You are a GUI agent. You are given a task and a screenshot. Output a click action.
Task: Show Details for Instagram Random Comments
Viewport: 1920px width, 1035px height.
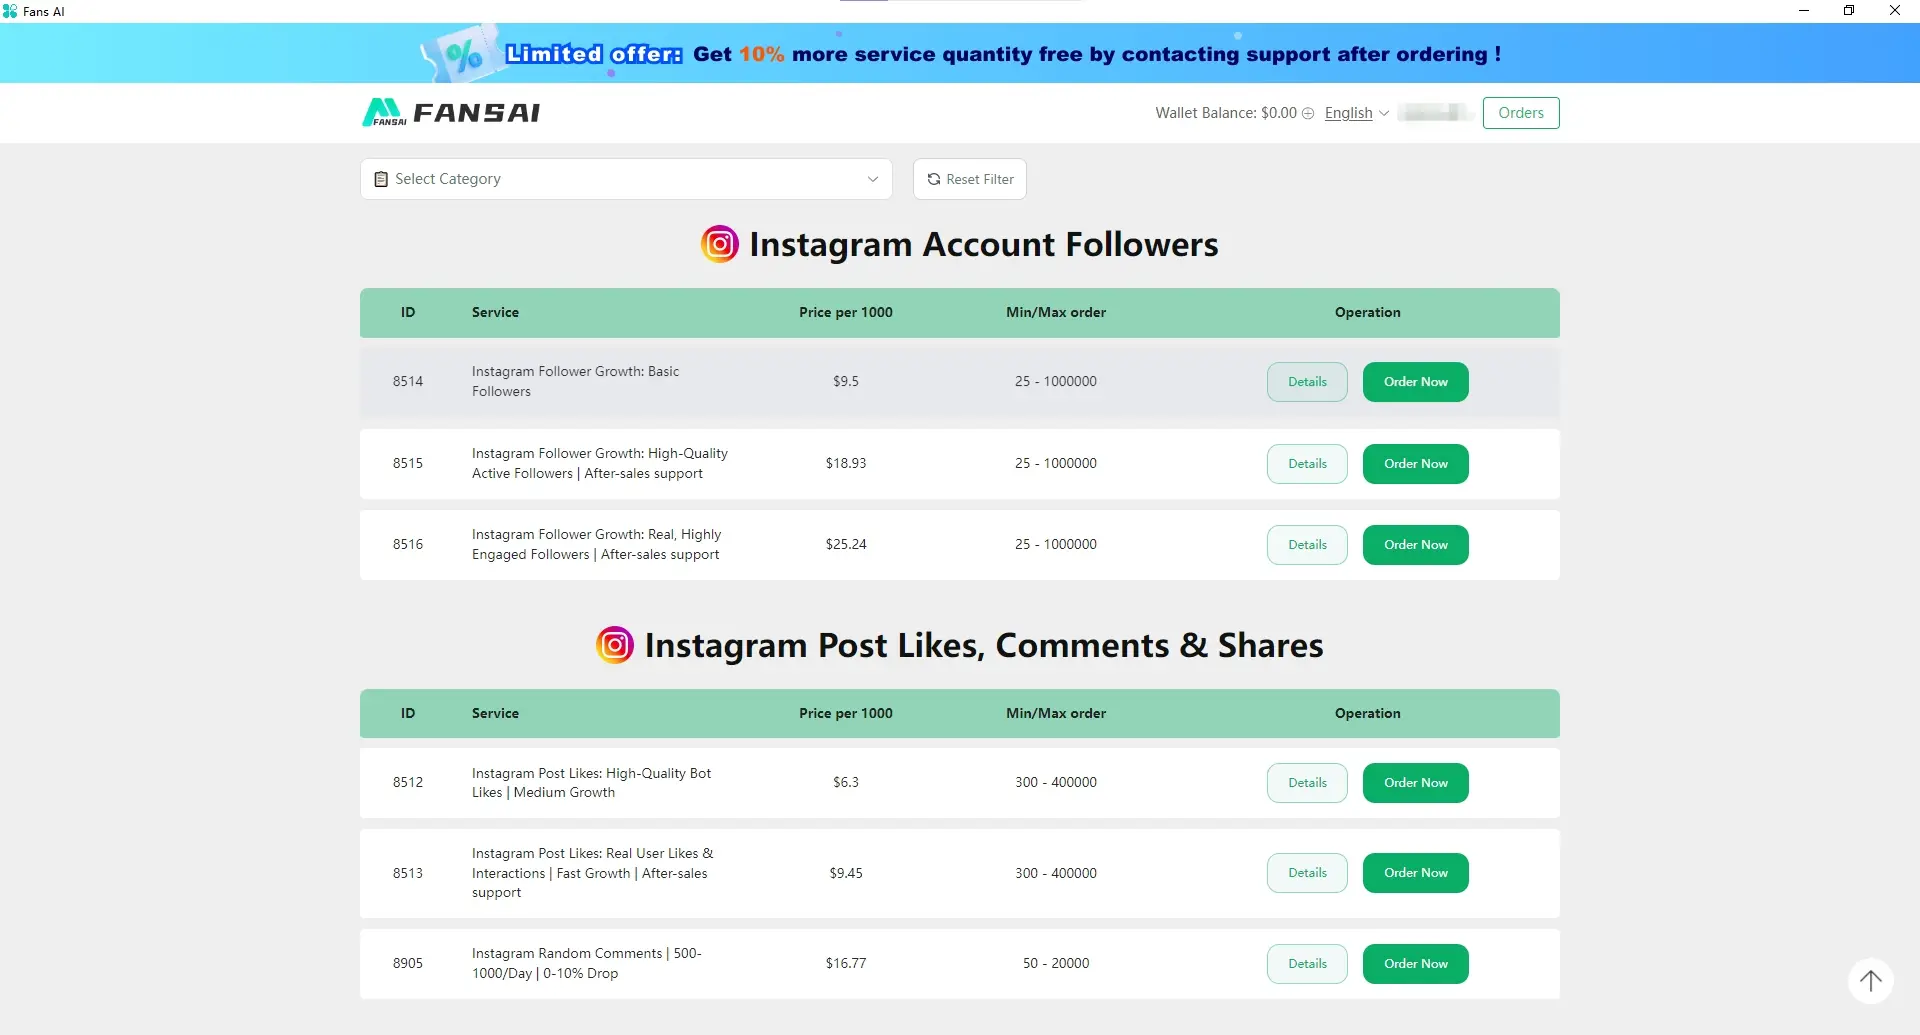pos(1307,964)
